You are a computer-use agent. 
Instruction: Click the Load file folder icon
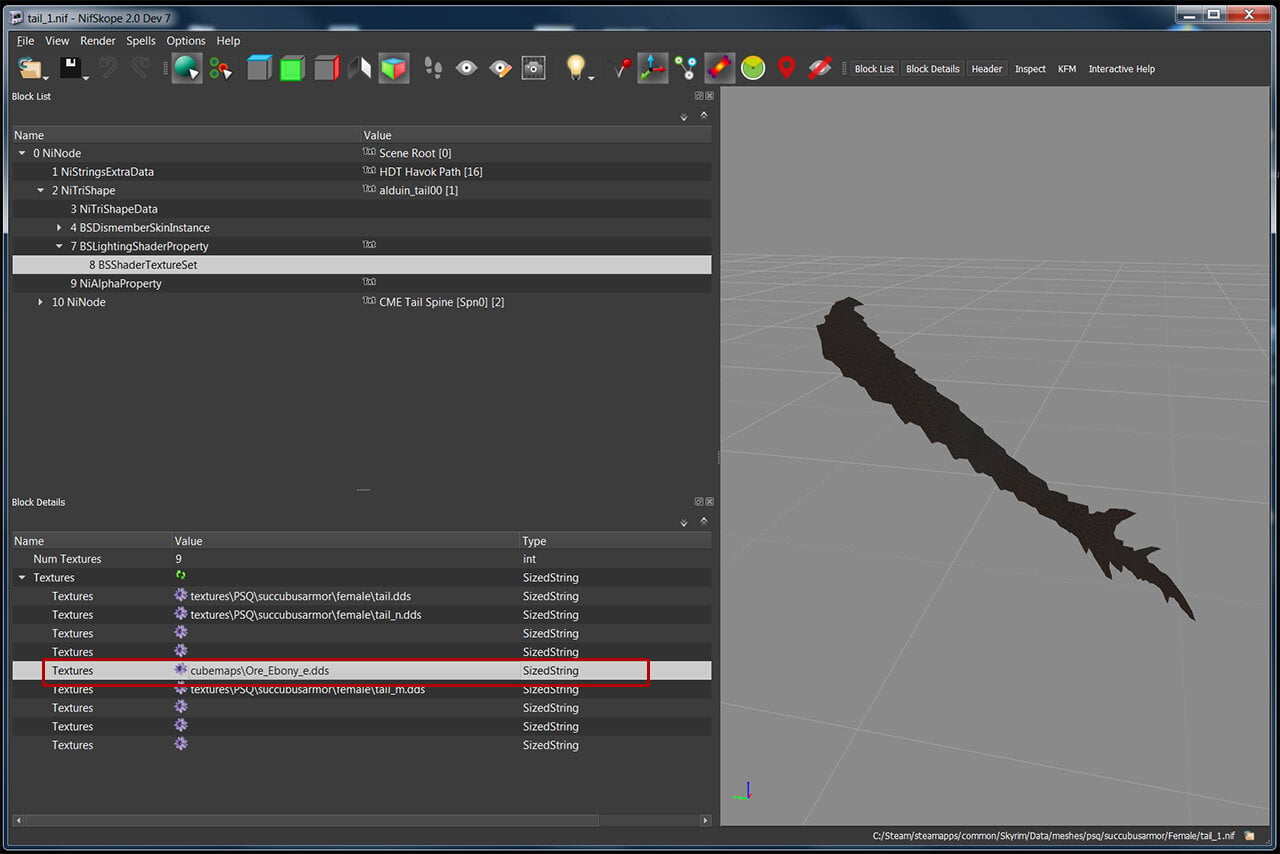(x=30, y=68)
